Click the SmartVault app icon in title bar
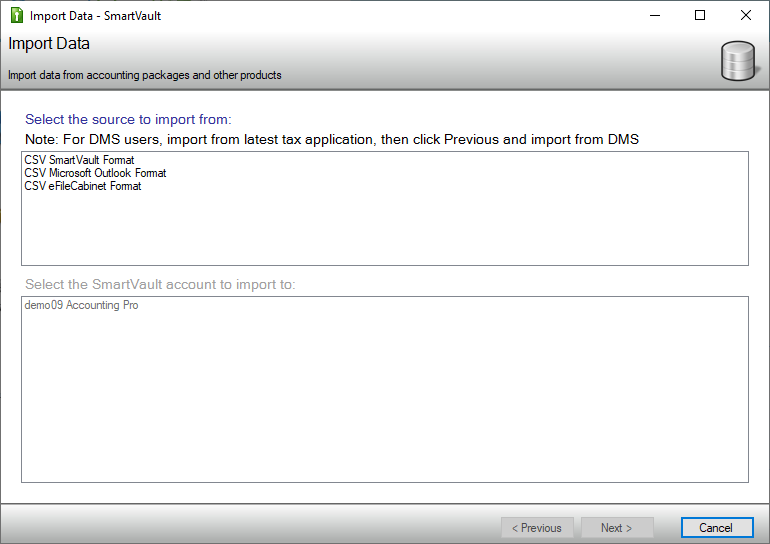The height and width of the screenshot is (544, 770). (x=16, y=15)
